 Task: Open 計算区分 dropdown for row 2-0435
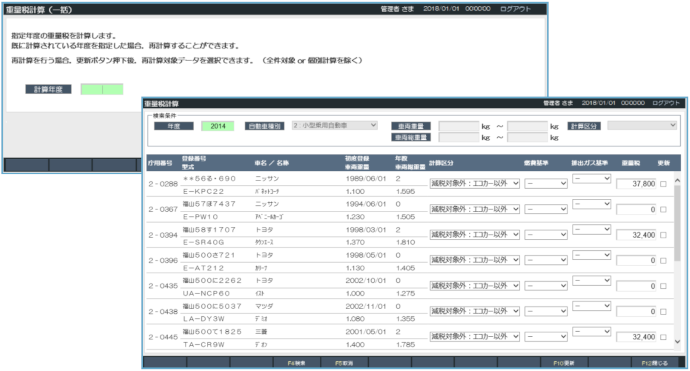pyautogui.click(x=475, y=286)
